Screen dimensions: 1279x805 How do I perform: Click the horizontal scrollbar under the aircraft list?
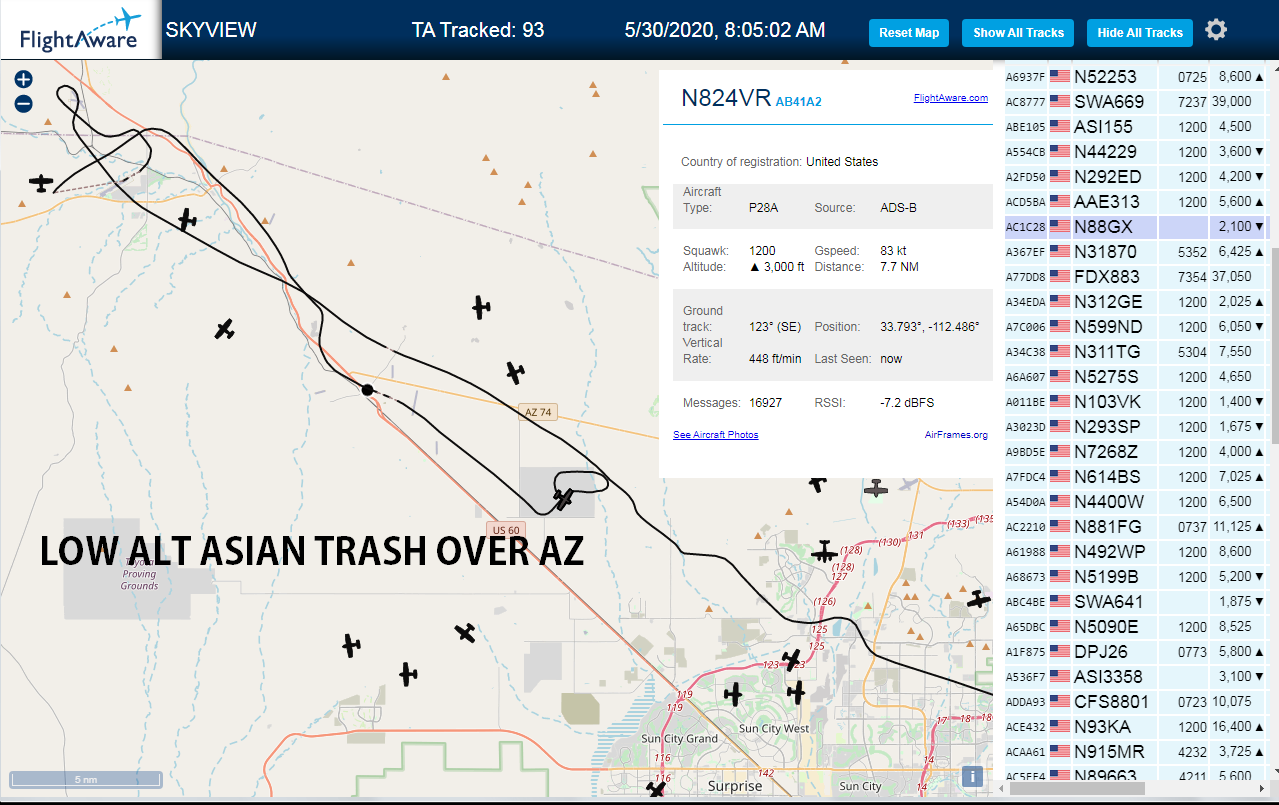coord(1075,789)
